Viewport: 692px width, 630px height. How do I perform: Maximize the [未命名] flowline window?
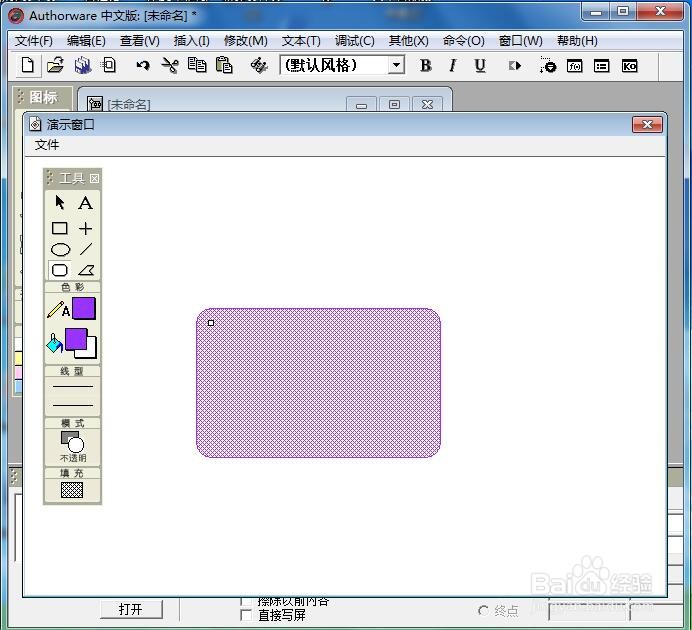coord(394,105)
